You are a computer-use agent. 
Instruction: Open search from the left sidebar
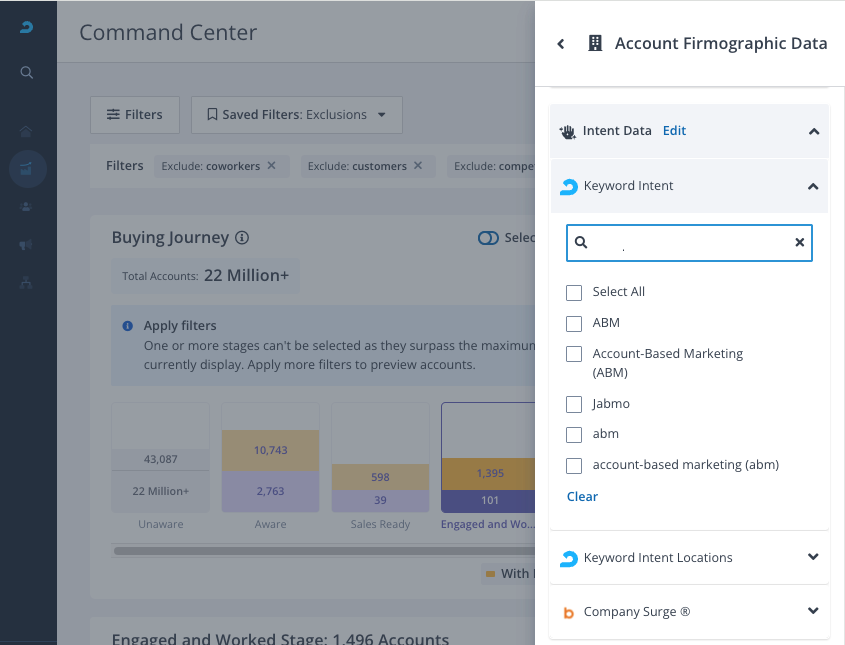click(27, 72)
